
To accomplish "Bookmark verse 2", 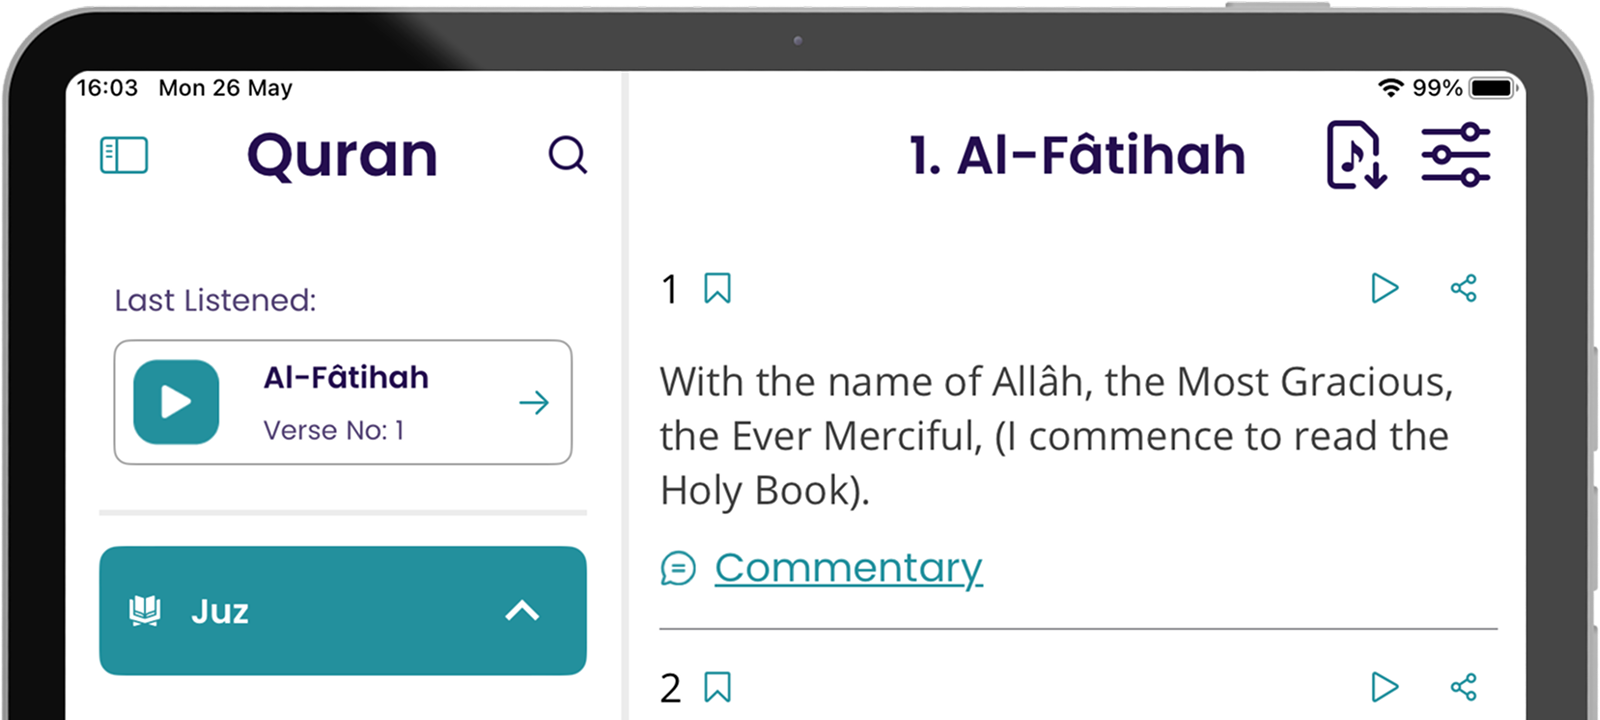I will 717,687.
